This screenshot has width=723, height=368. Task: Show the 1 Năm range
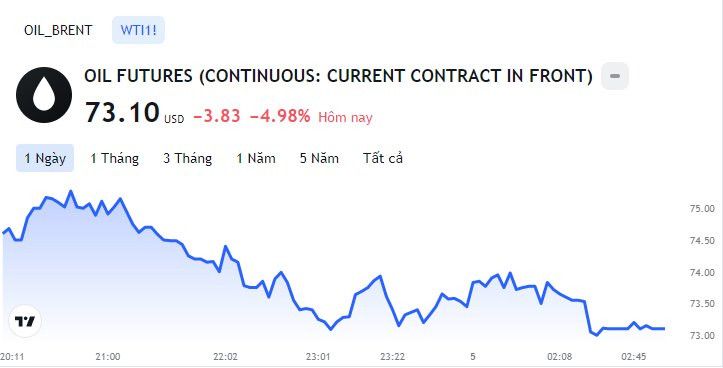[x=256, y=158]
